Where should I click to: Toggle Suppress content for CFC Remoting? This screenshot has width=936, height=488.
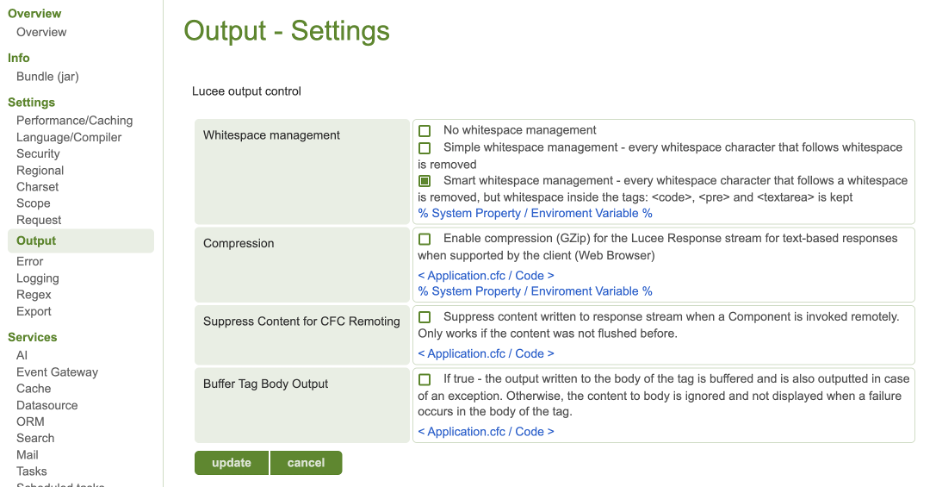pyautogui.click(x=425, y=317)
